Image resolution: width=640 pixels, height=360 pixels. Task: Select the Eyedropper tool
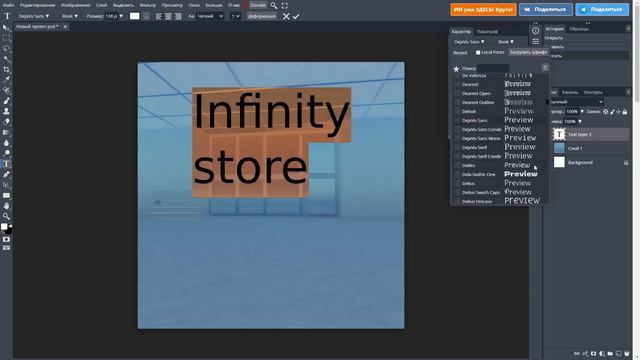6,80
